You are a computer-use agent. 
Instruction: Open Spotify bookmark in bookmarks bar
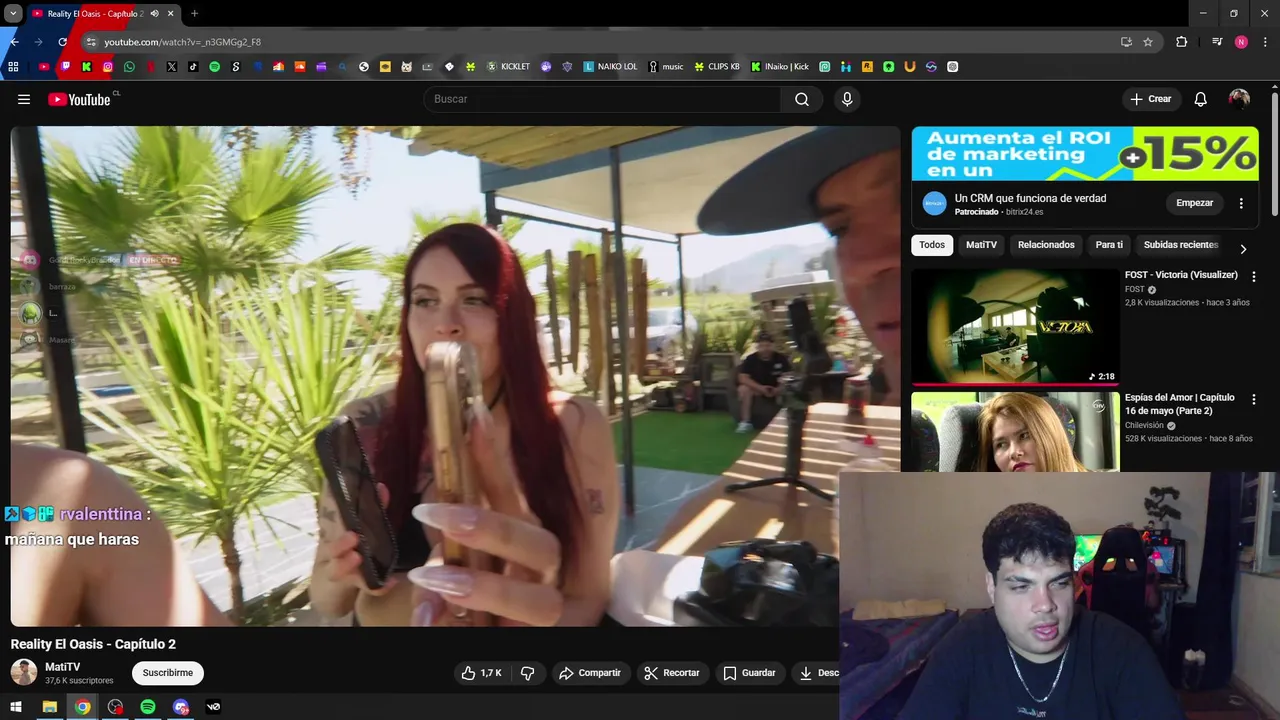coord(214,67)
